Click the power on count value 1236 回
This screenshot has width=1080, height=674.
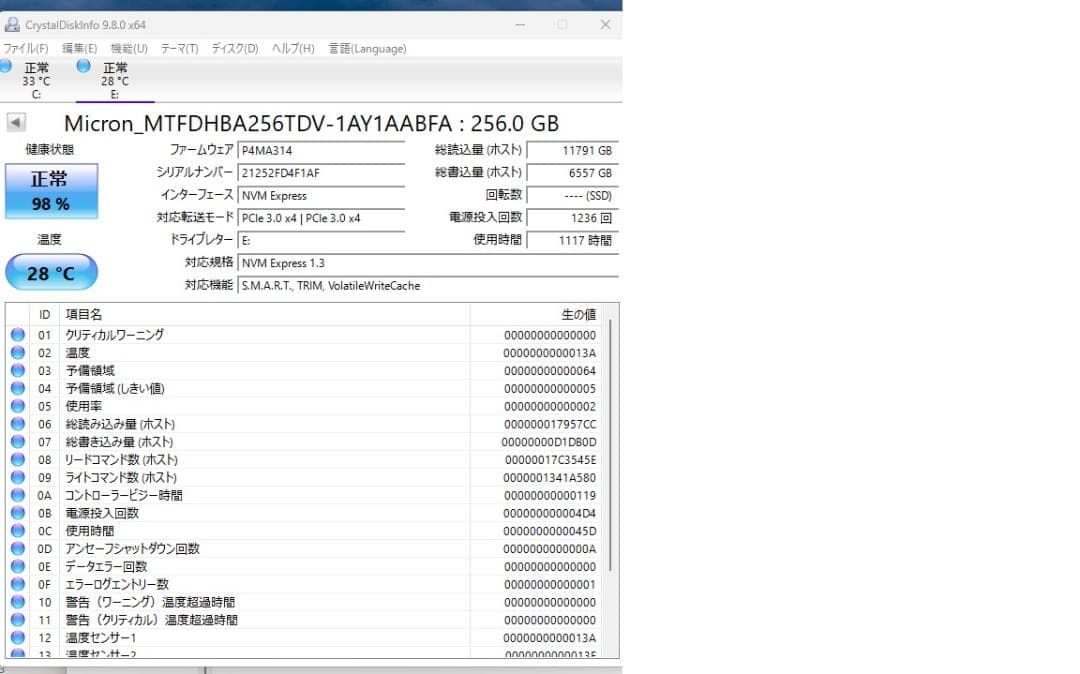pyautogui.click(x=572, y=218)
